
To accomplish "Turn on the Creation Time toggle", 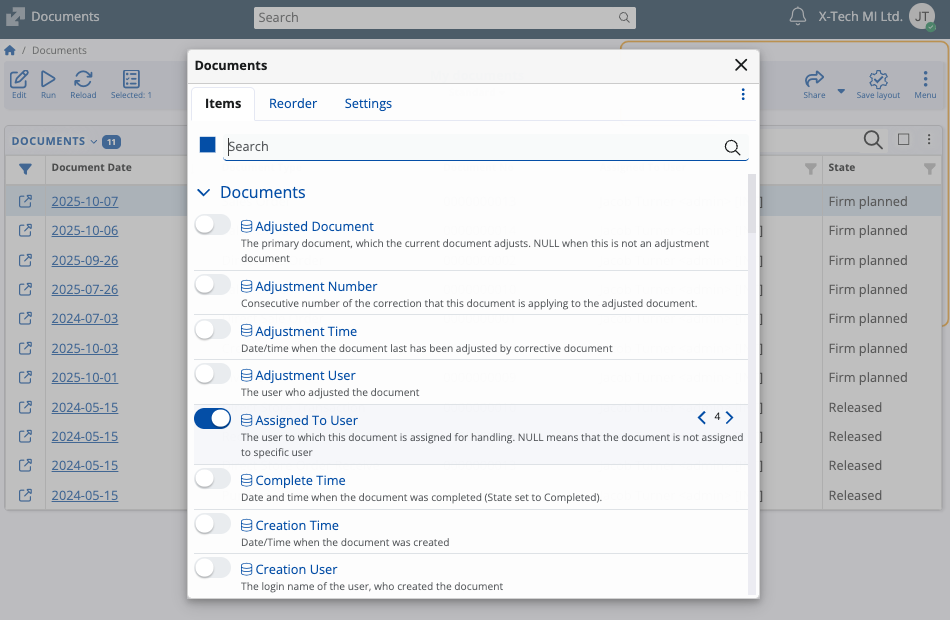I will 212,524.
